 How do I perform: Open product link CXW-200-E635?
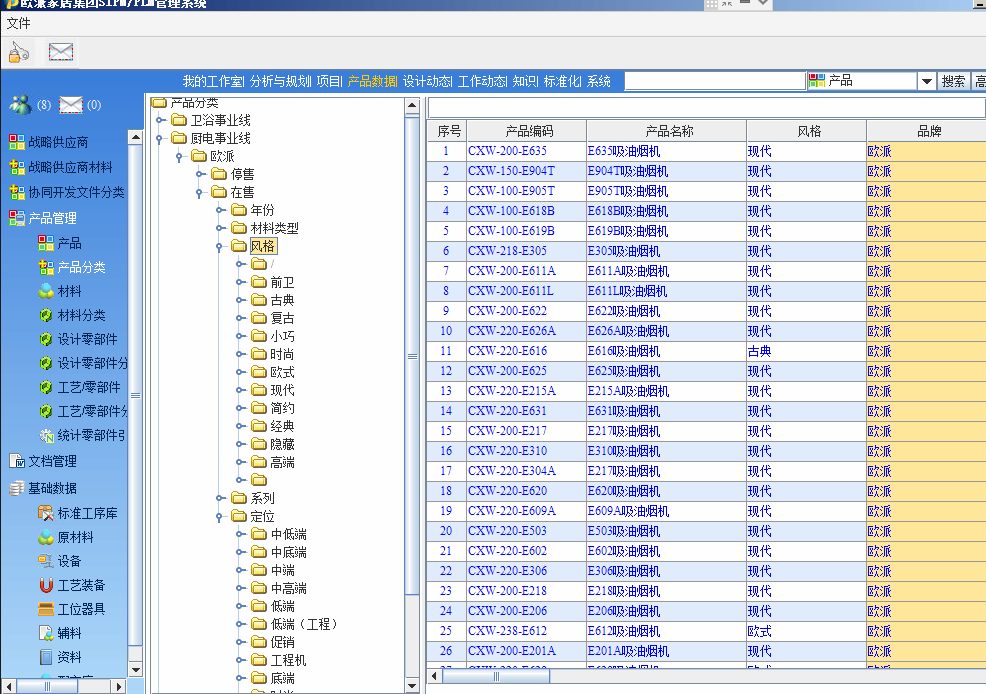(x=507, y=151)
